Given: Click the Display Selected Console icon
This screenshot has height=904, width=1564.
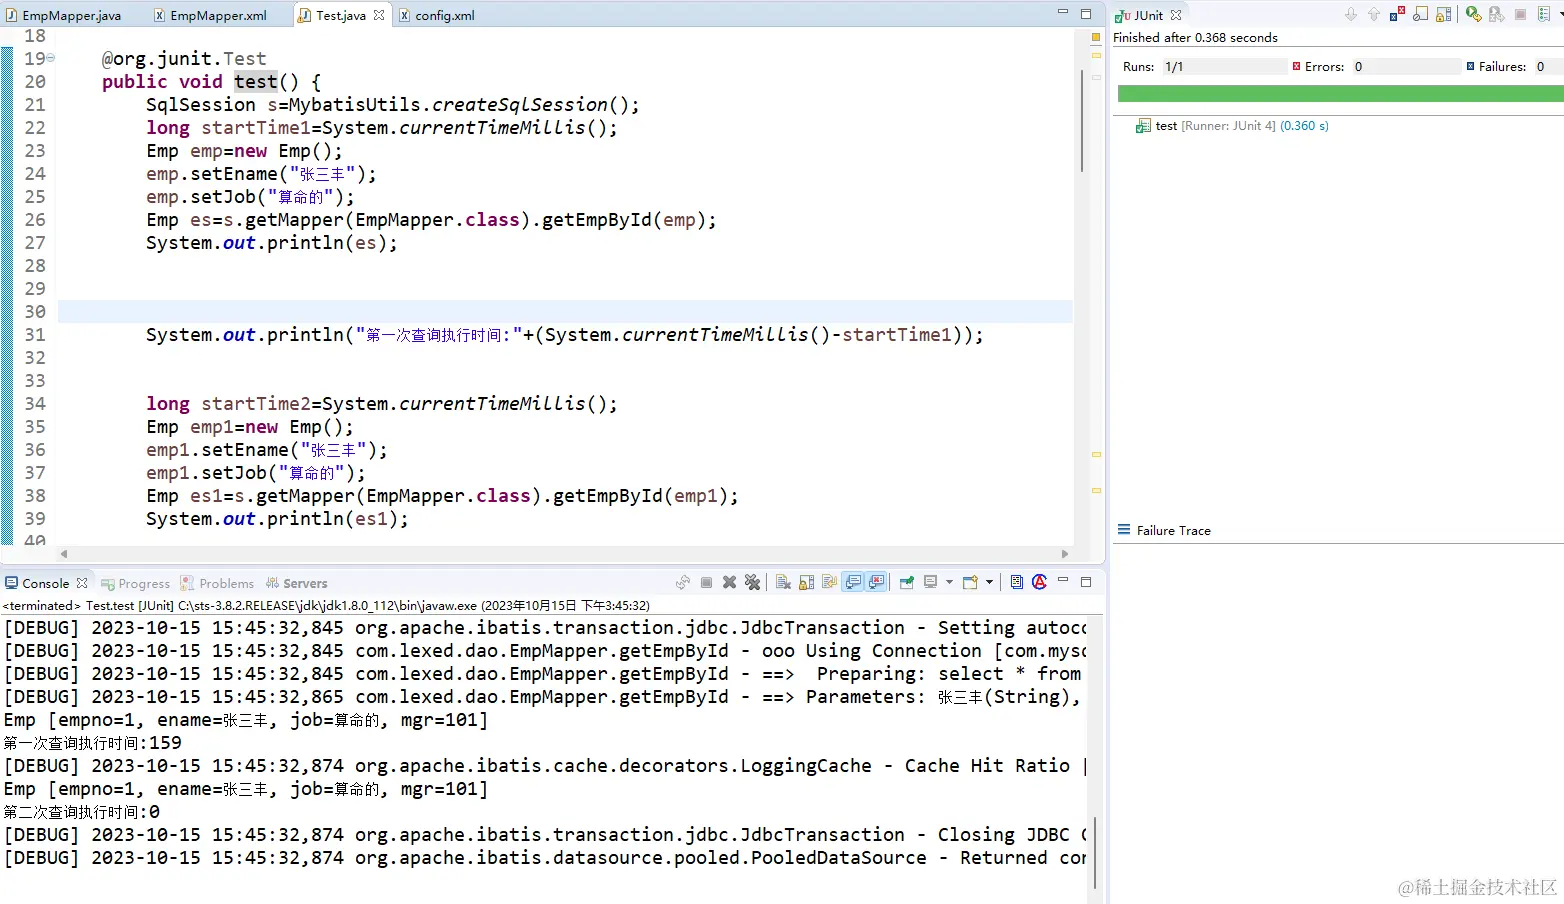Looking at the screenshot, I should 931,582.
